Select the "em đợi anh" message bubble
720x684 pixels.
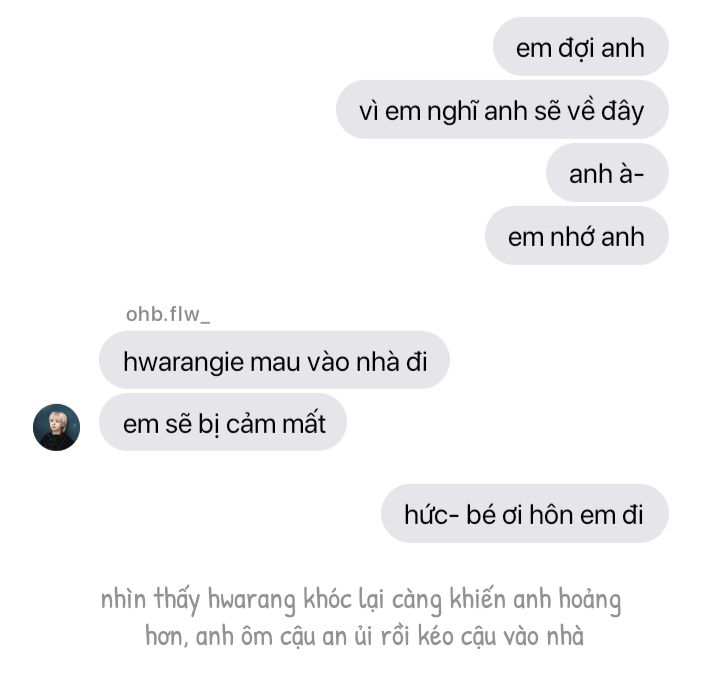click(580, 46)
